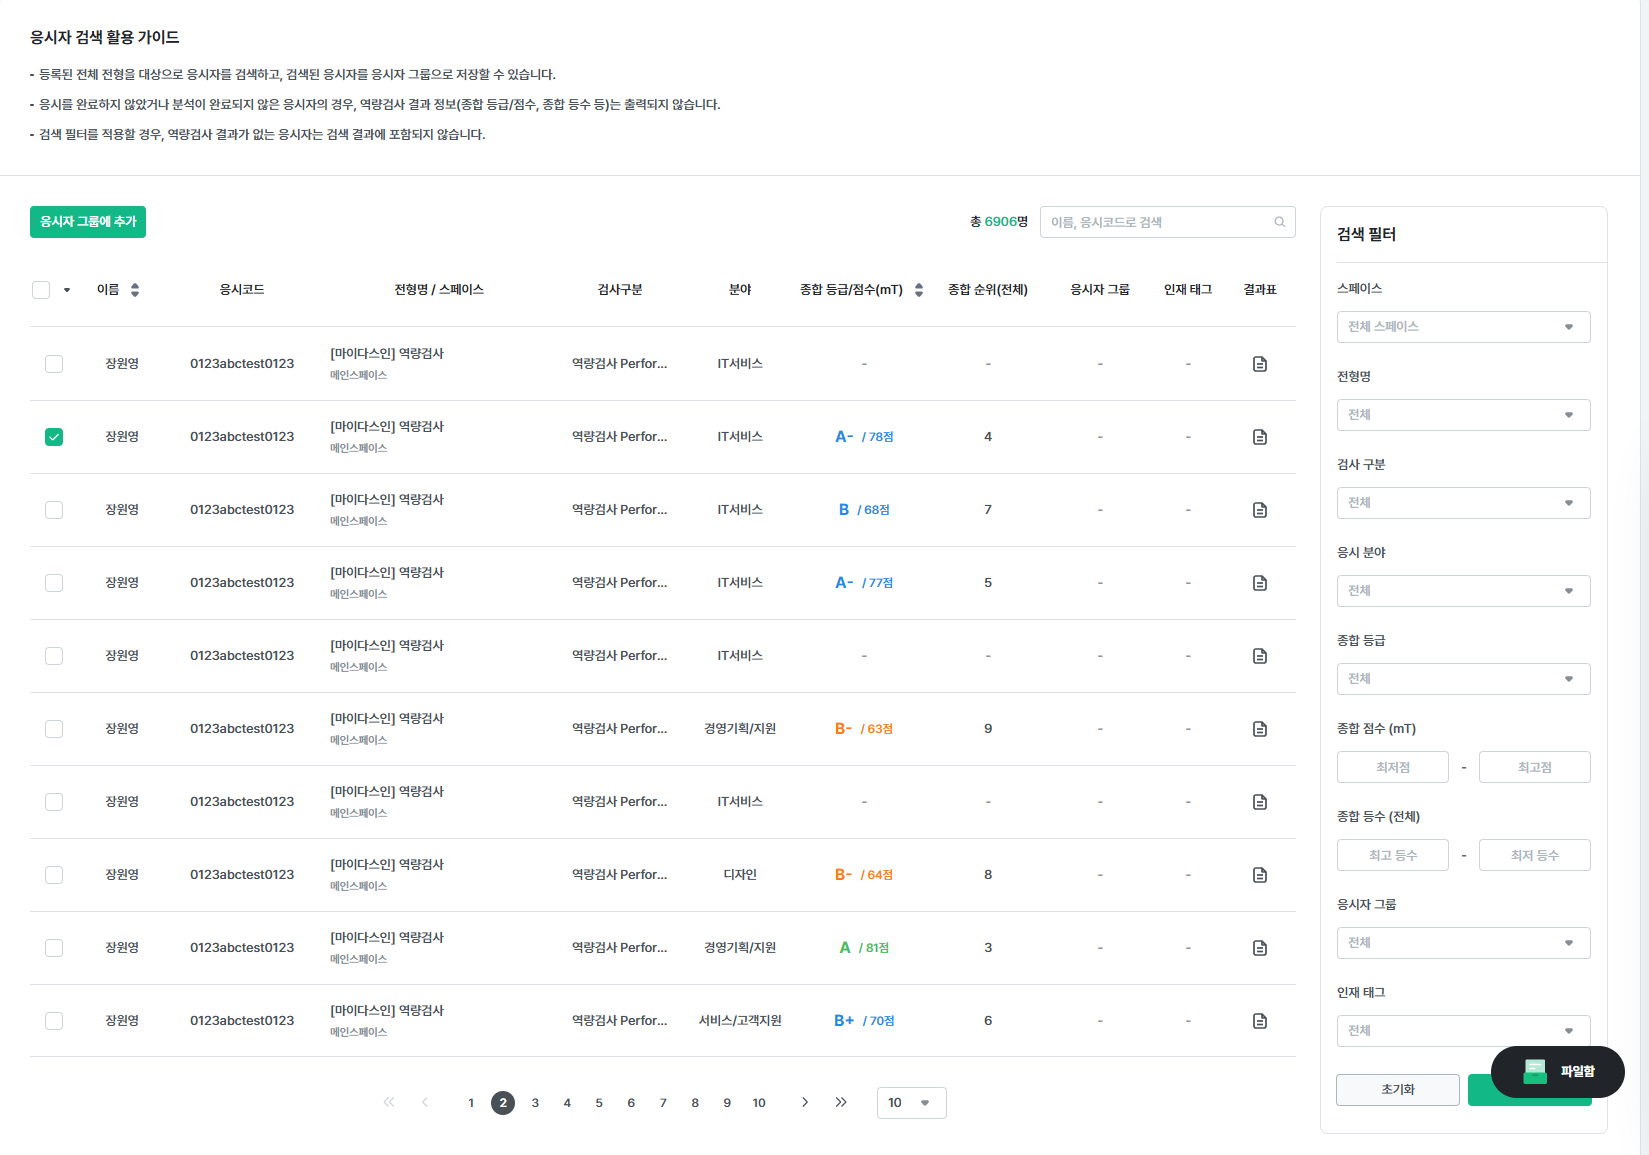This screenshot has width=1649, height=1155.
Task: Open result report for the 70점 applicant
Action: click(x=1259, y=1021)
